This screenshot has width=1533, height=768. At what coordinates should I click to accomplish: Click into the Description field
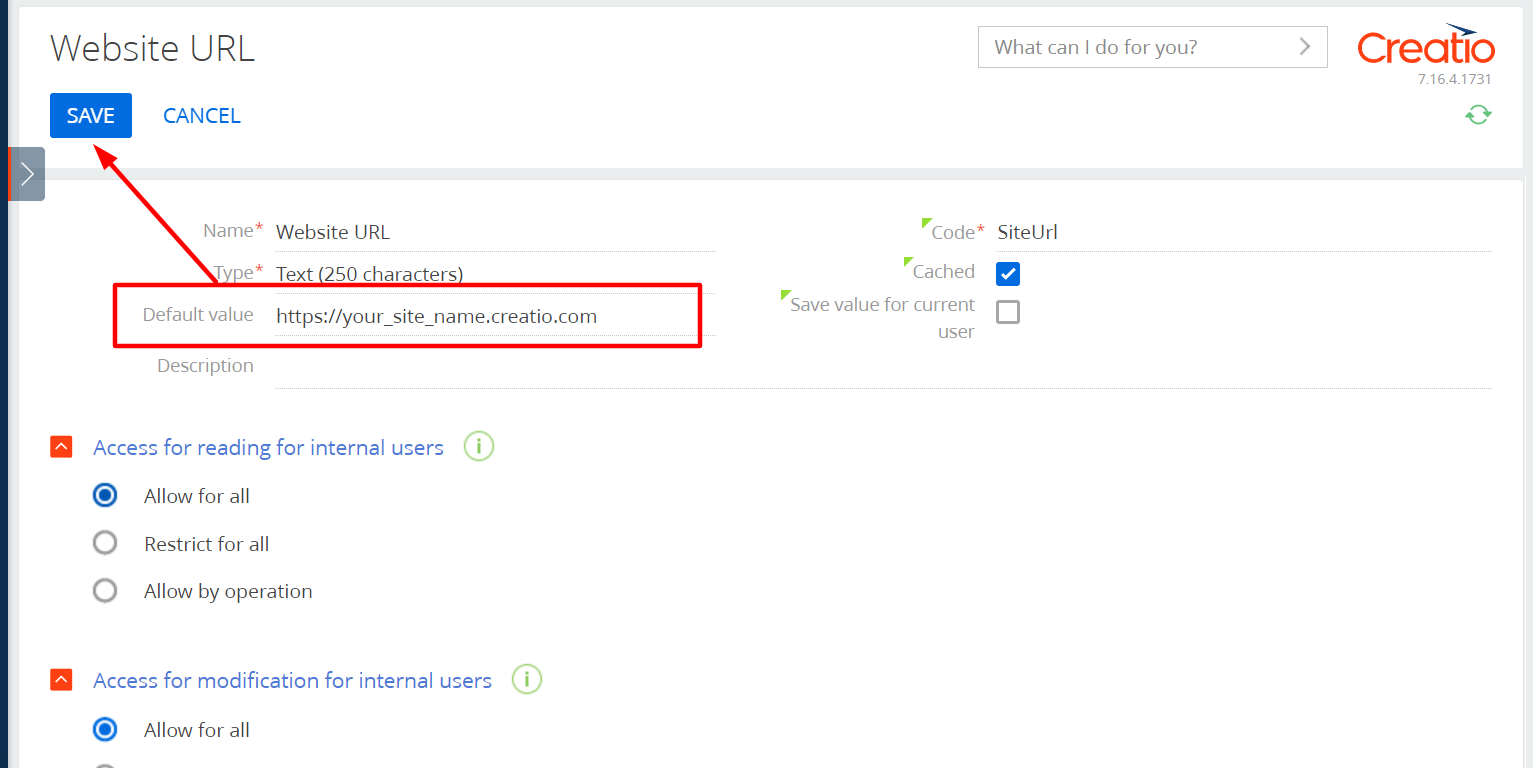point(883,367)
